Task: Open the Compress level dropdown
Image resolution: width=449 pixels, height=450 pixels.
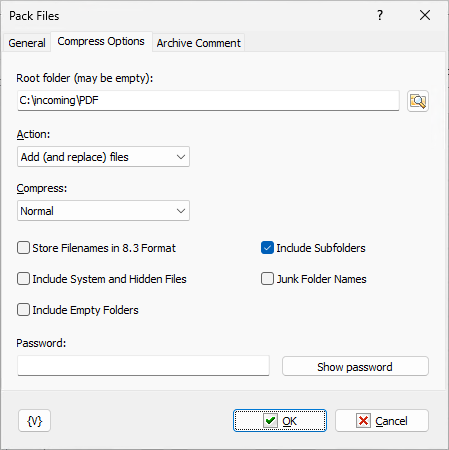Action: (181, 211)
